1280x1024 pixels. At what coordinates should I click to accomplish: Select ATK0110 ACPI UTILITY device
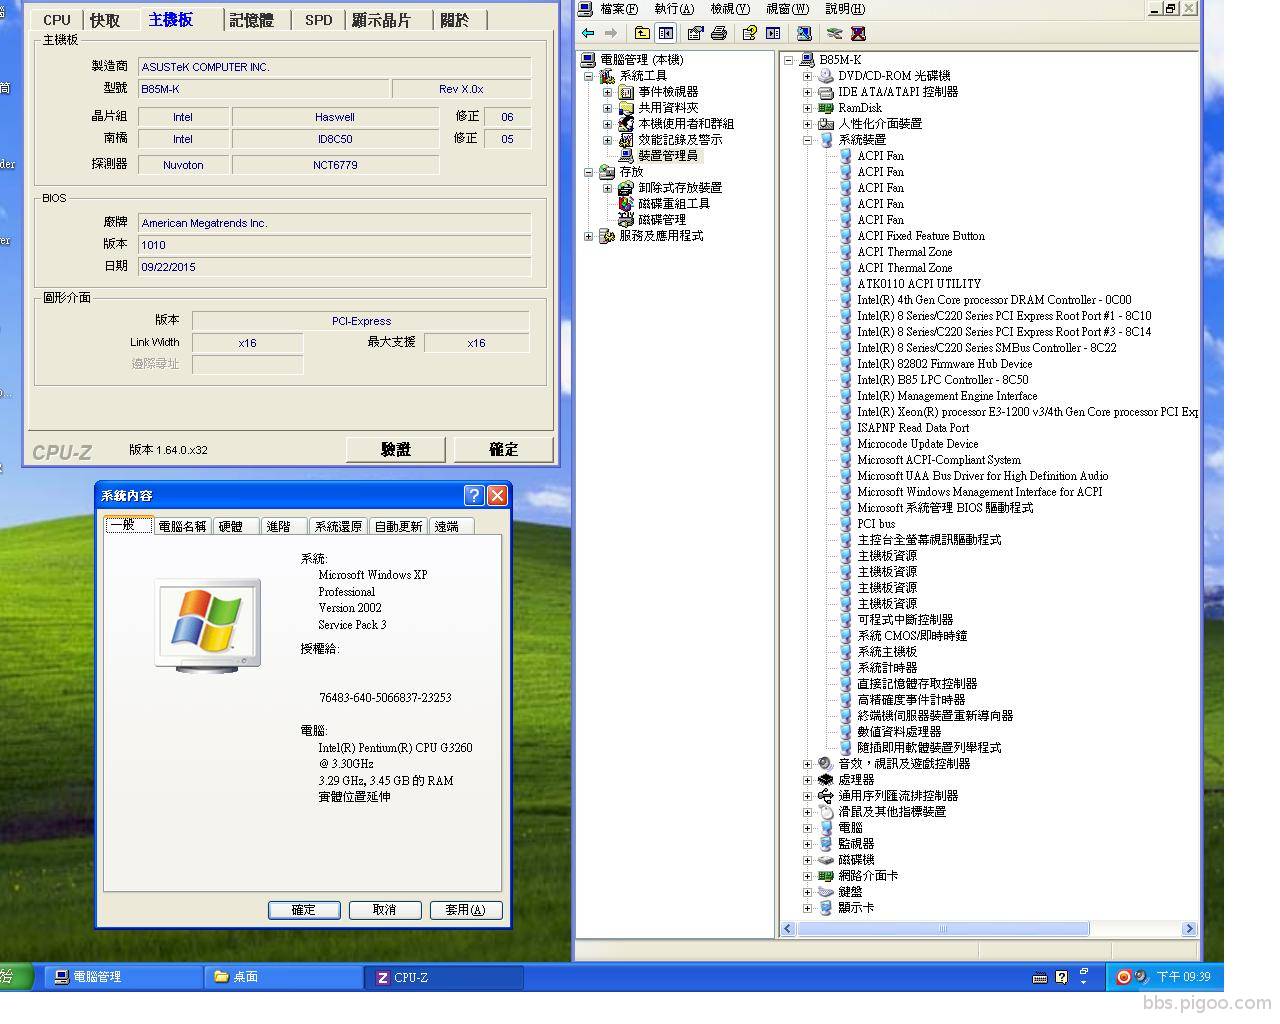coord(919,284)
